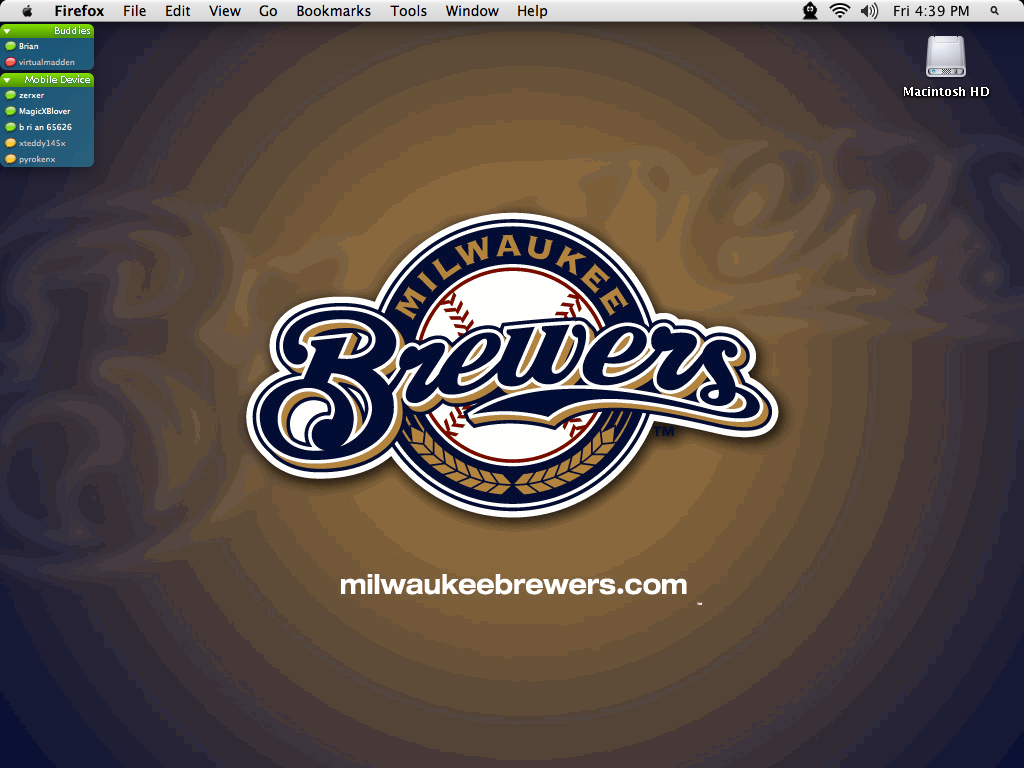The image size is (1024, 768).
Task: Collapse the Buddies group triangle
Action: (x=7, y=31)
